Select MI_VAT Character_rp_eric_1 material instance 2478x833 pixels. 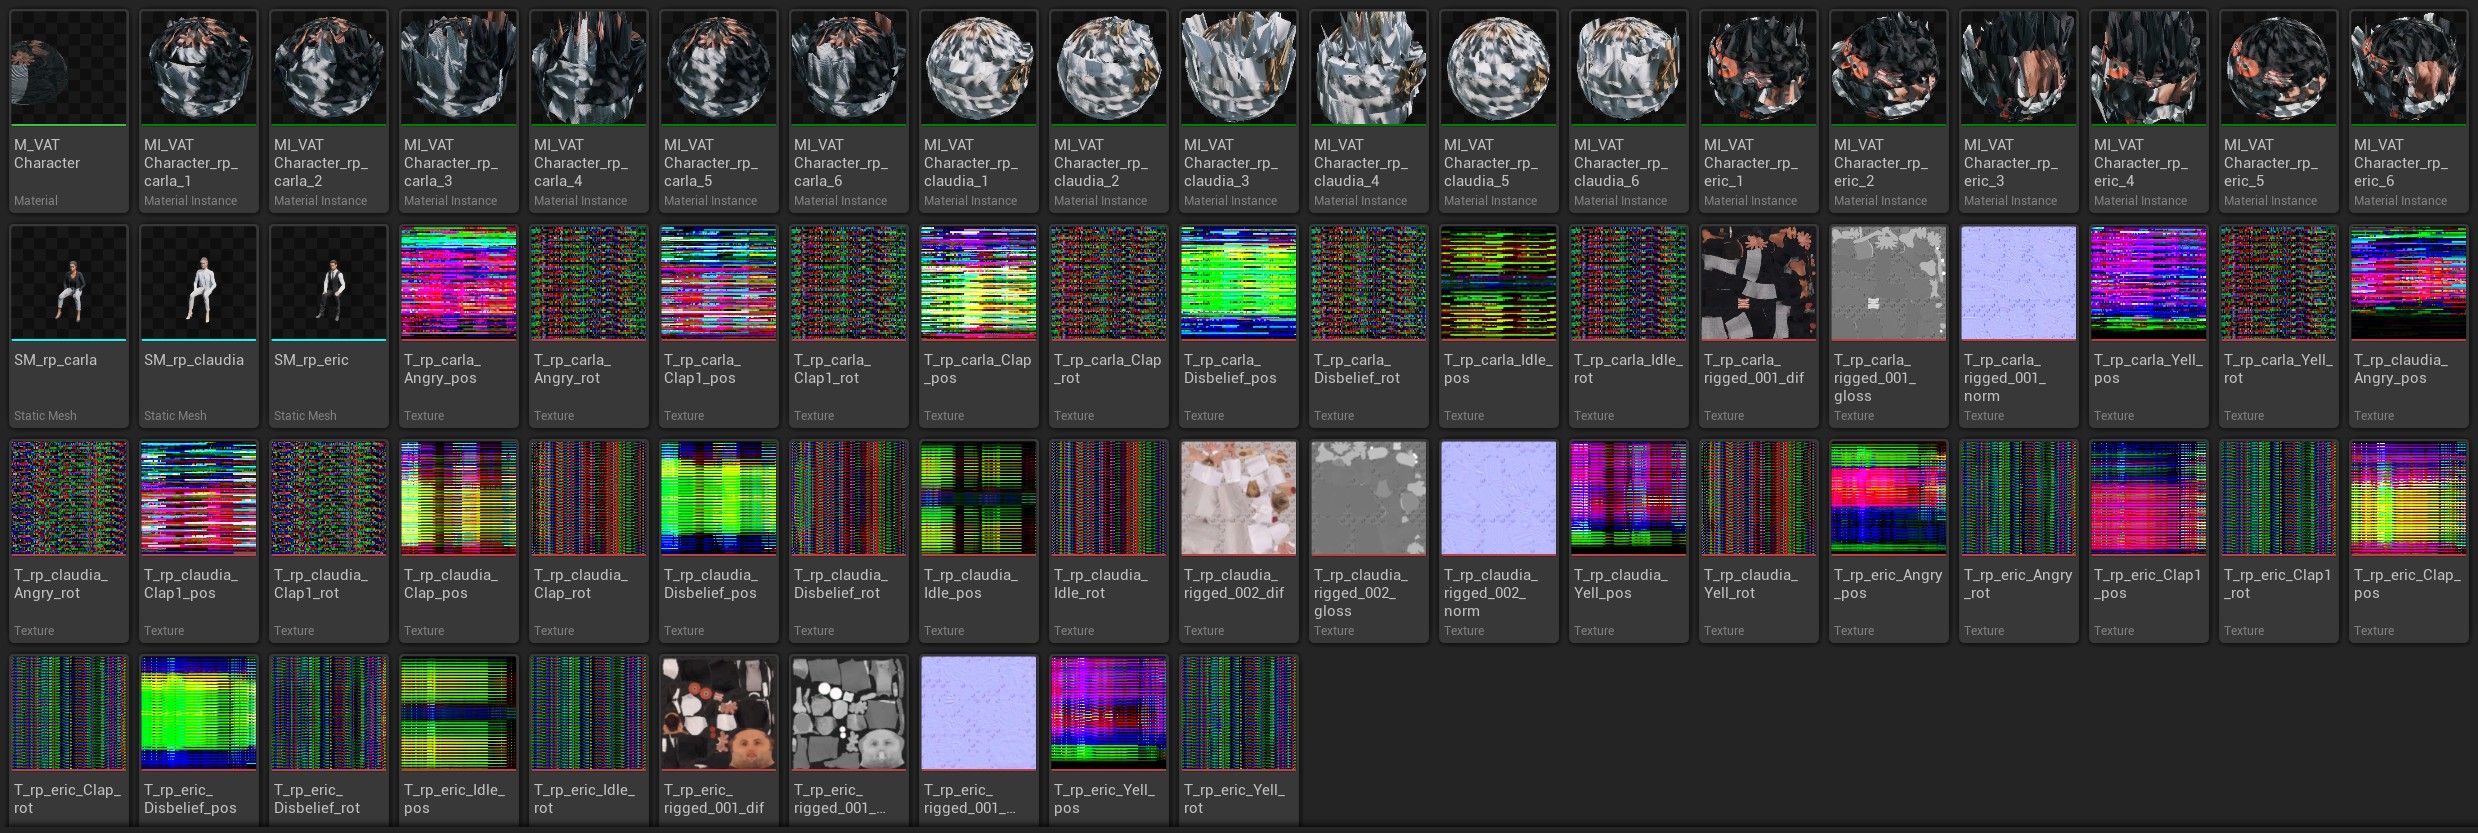(x=1759, y=111)
